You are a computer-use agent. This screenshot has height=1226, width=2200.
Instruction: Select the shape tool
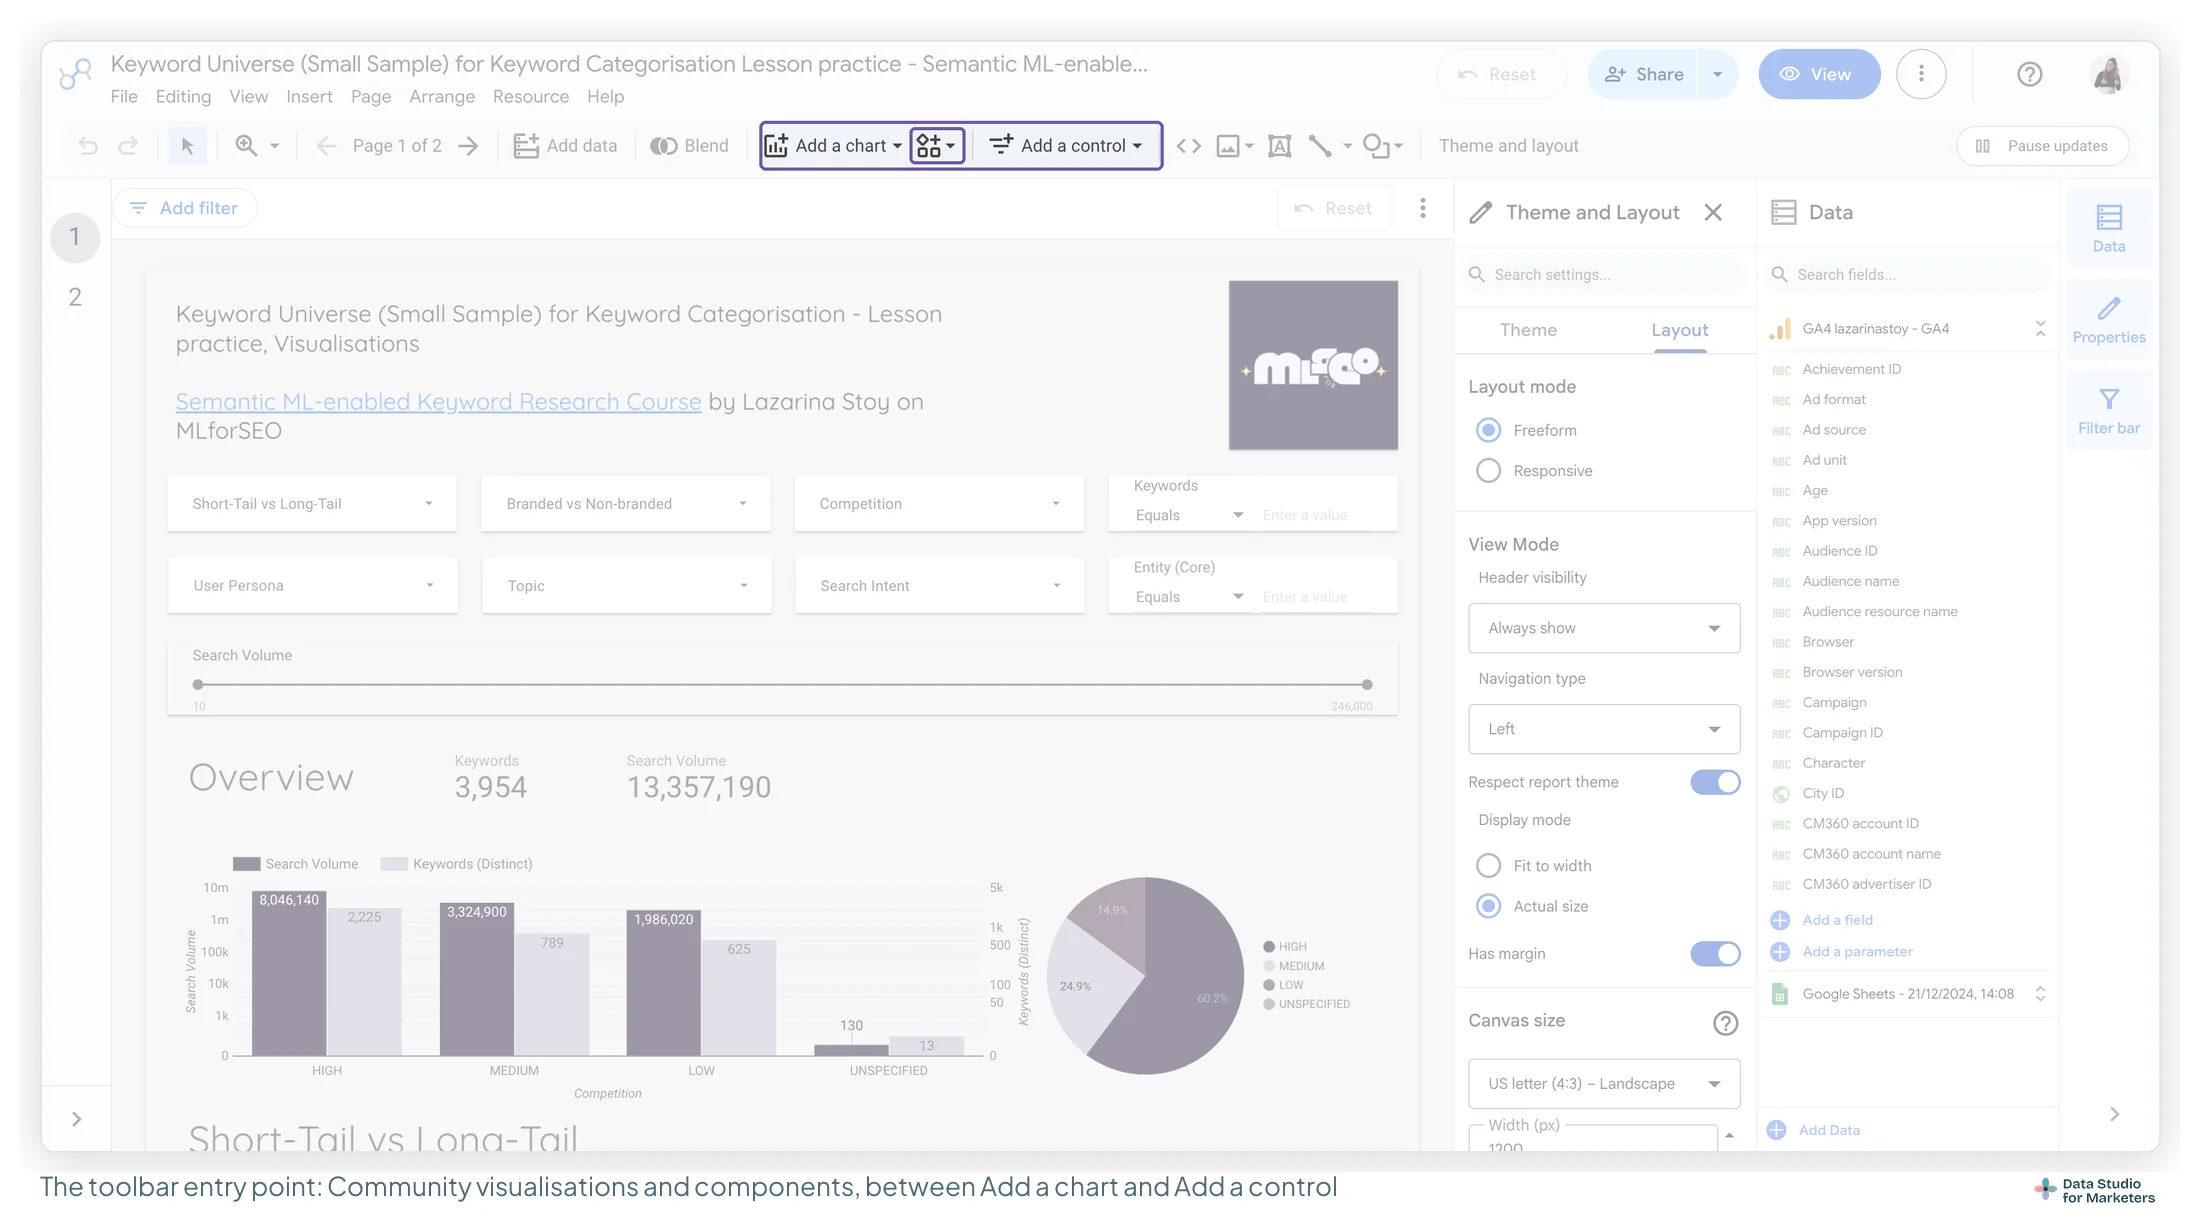(x=1376, y=146)
